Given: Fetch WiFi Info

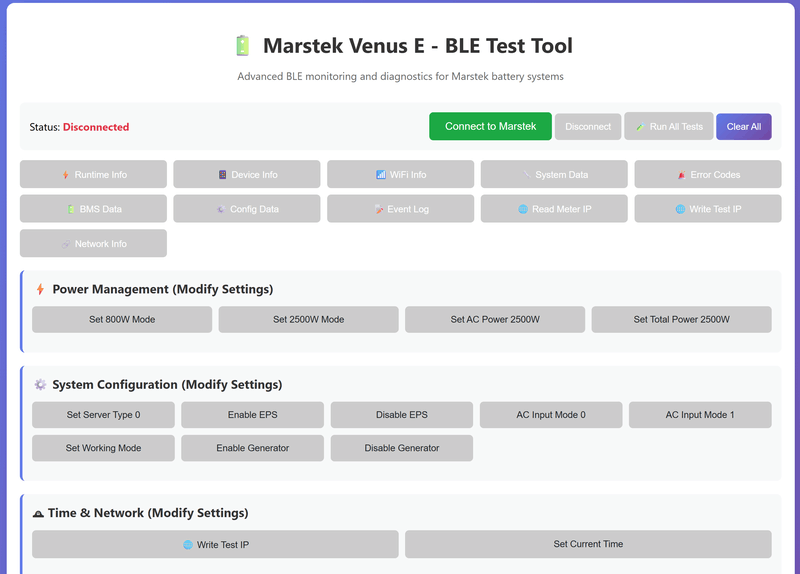Looking at the screenshot, I should click(x=401, y=174).
